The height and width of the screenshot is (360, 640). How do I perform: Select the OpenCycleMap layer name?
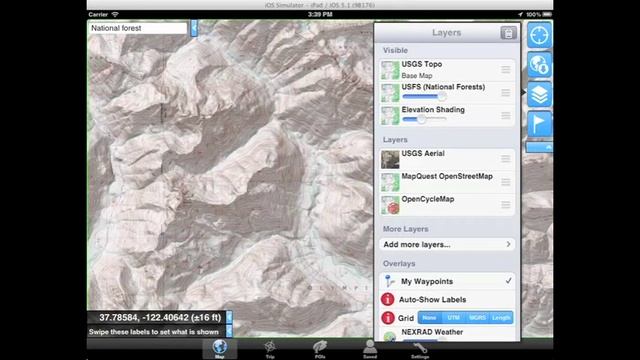[x=428, y=199]
